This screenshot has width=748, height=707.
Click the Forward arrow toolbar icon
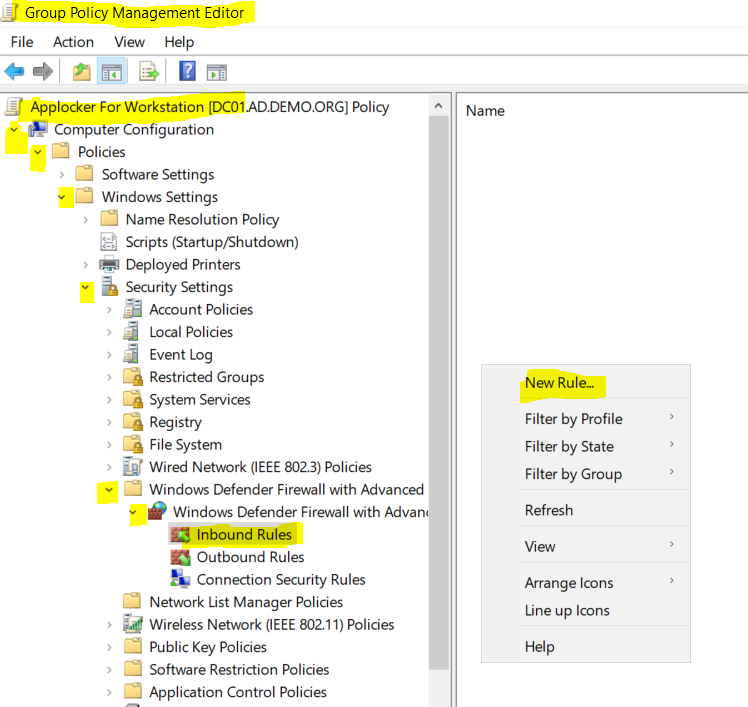(x=42, y=72)
